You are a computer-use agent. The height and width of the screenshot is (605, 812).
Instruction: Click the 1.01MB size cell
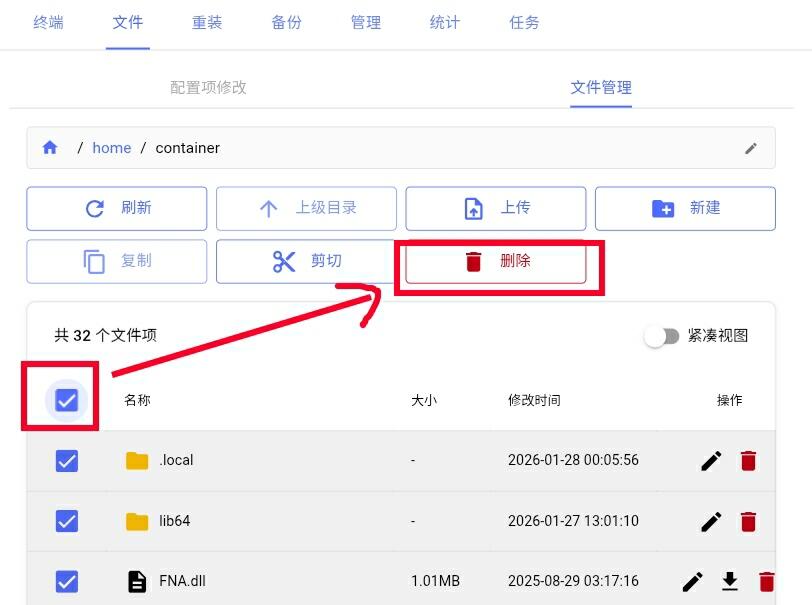coord(436,581)
